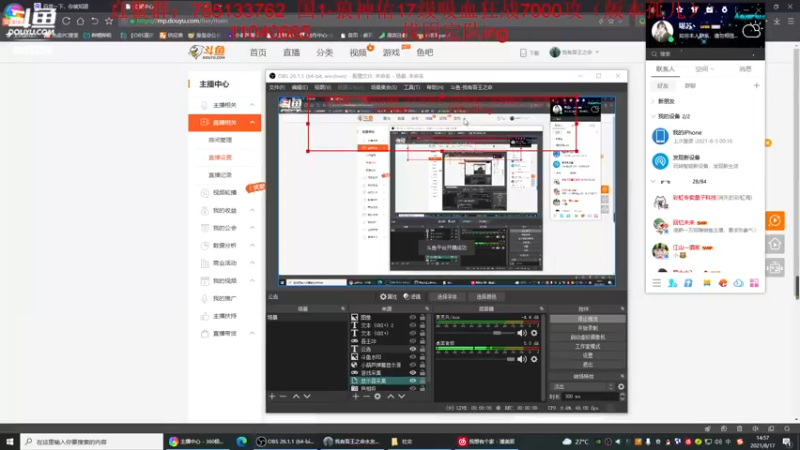
Task: Expand the 直播带货 sidebar section
Action: (252, 333)
